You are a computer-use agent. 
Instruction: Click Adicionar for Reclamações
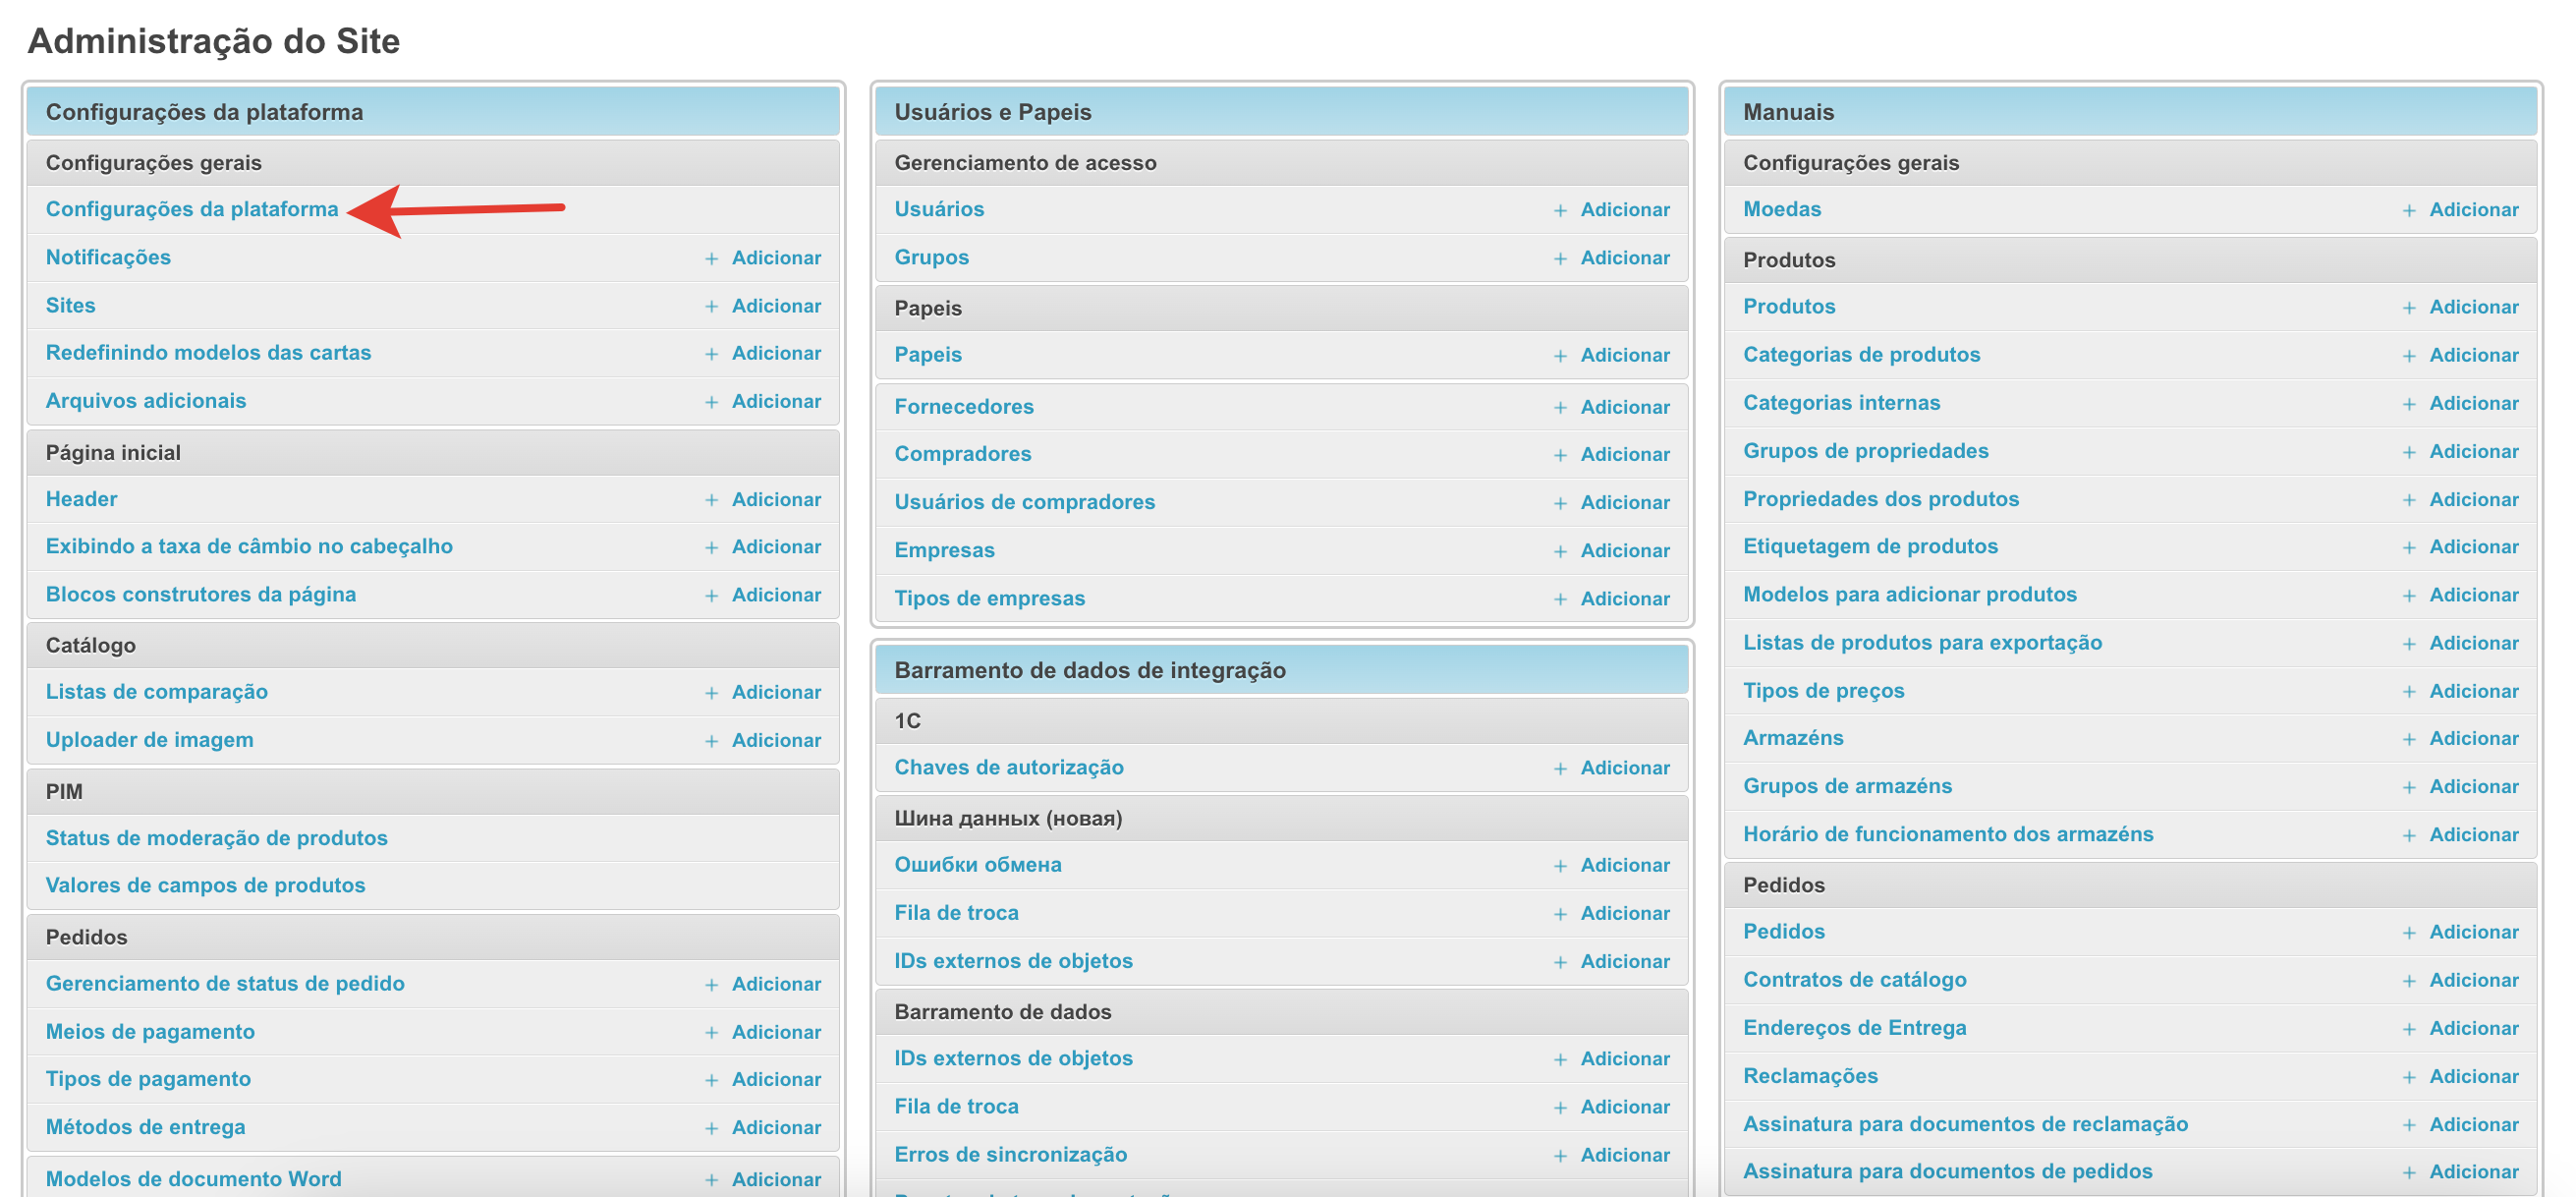pos(2473,1076)
